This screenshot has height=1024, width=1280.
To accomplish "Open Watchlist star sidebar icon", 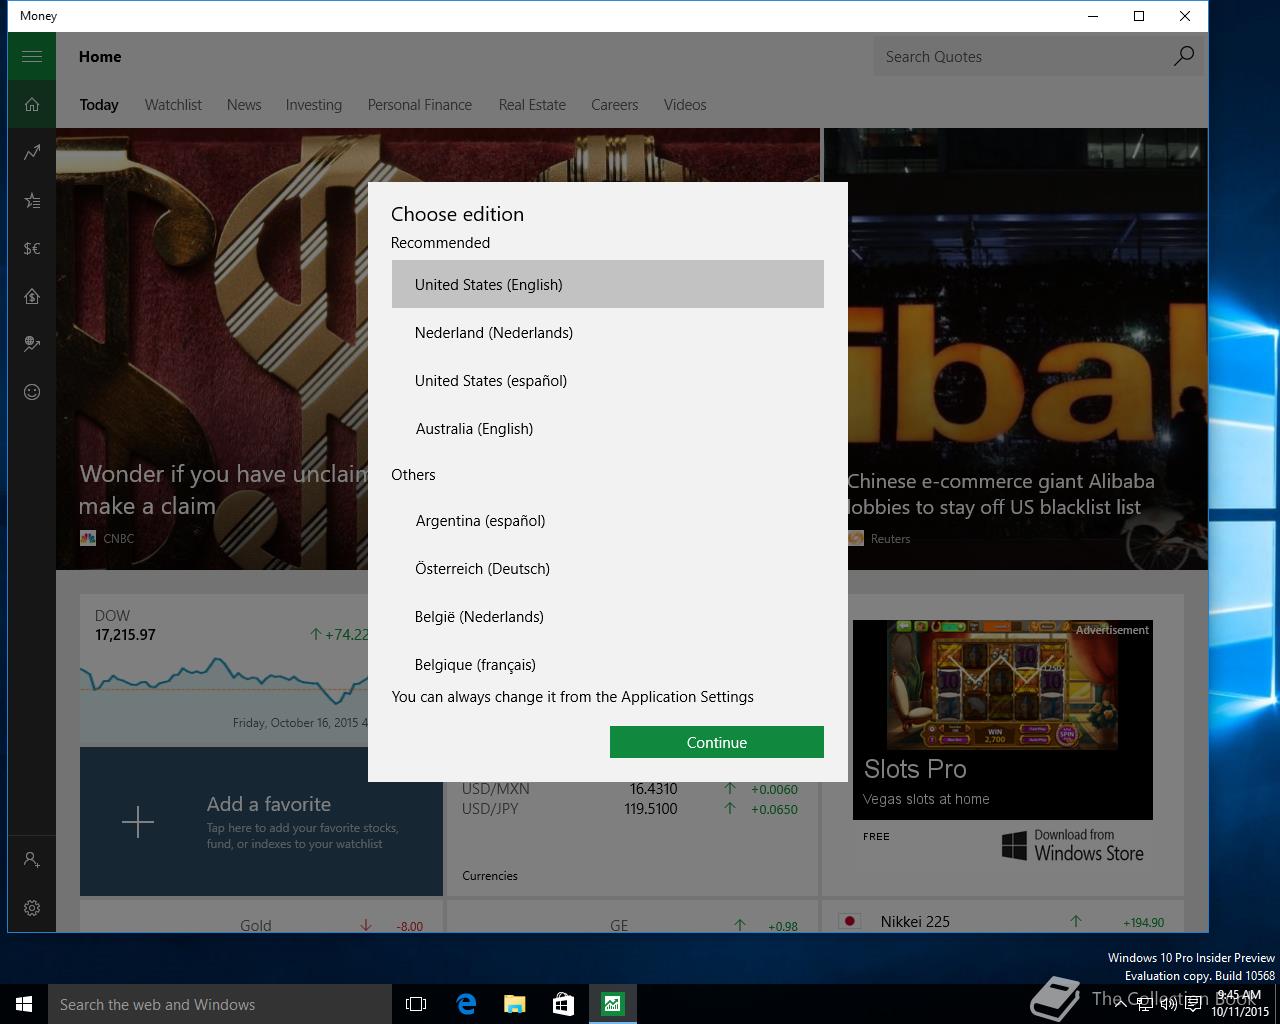I will (32, 201).
